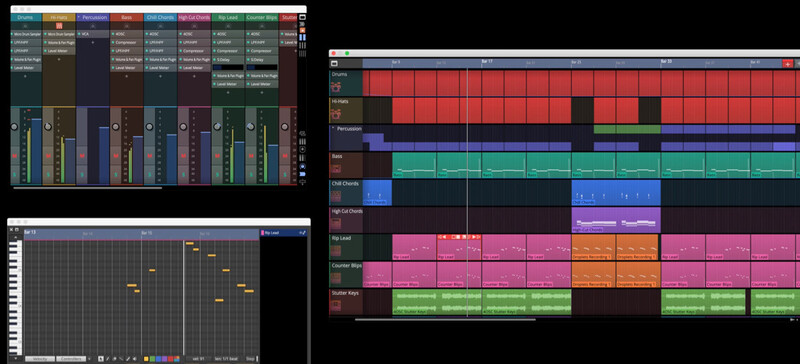Viewport: 800px width, 364px height.
Task: Click the Step button in piano roll toolbar
Action: [x=251, y=359]
